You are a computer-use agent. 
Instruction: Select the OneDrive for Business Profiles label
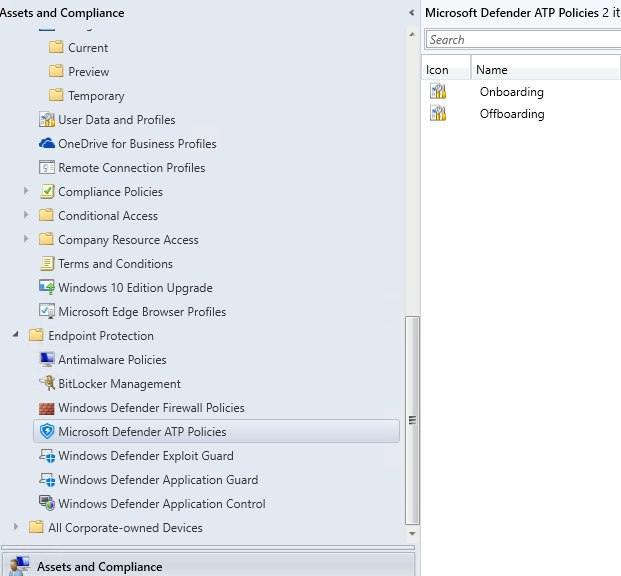(x=137, y=143)
